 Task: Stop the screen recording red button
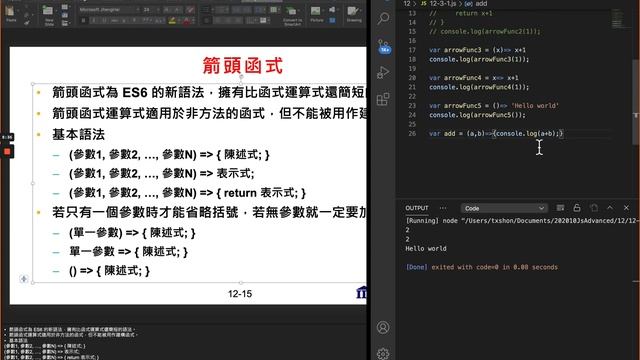point(7,152)
